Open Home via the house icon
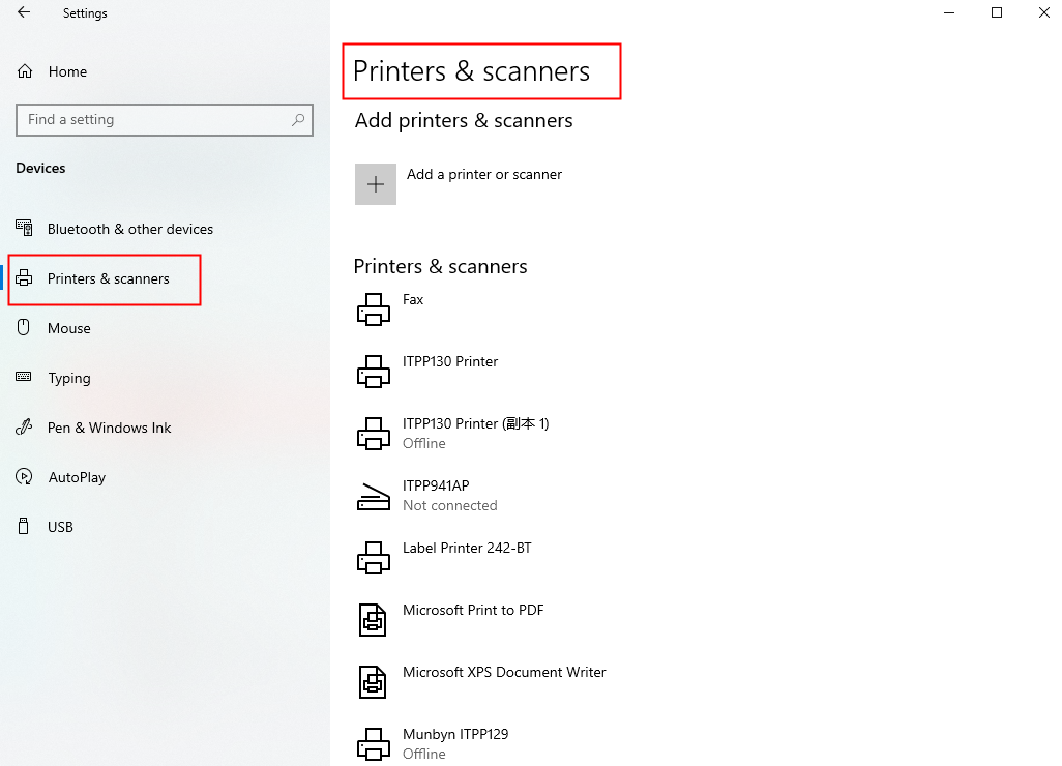Viewport: 1062px width, 766px height. (x=25, y=71)
